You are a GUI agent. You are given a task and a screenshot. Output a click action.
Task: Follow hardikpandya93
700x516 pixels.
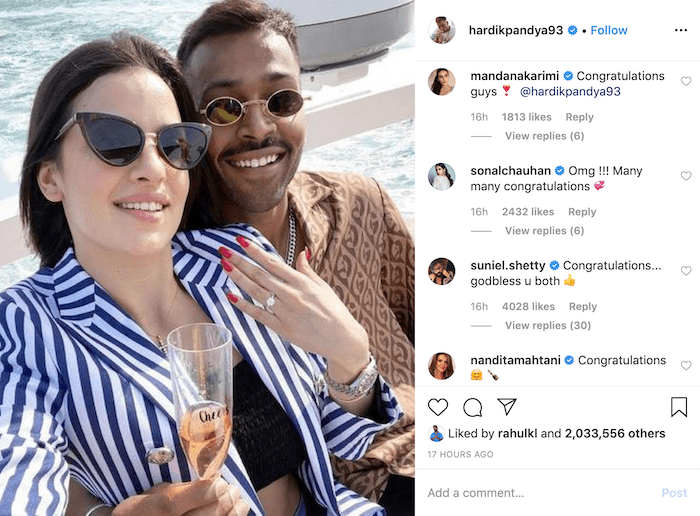608,30
